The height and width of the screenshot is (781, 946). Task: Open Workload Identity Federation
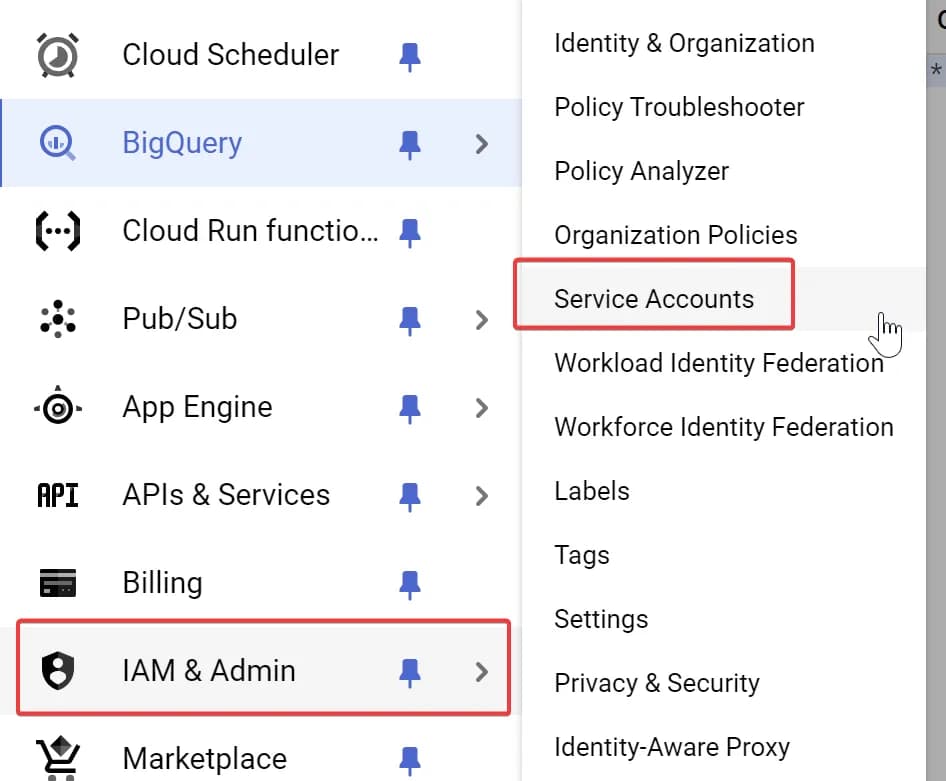pyautogui.click(x=724, y=363)
